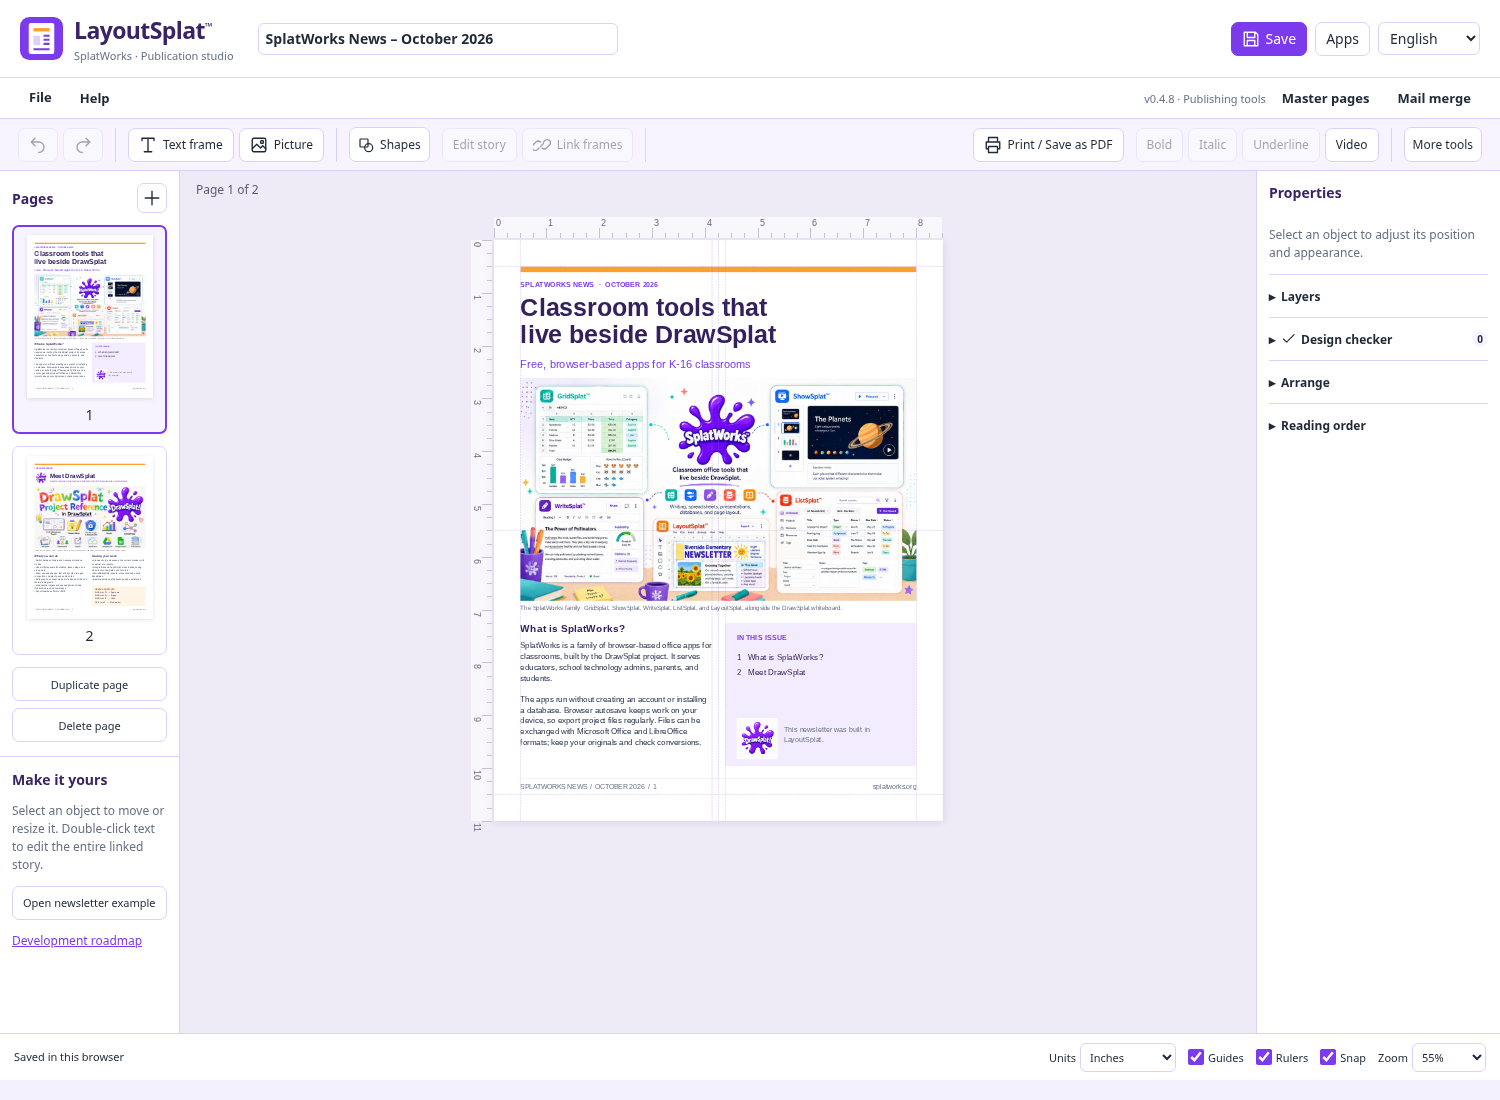Viewport: 1500px width, 1100px height.
Task: Click 'IN THIS ISSUE' sidebar heading
Action: (x=762, y=637)
